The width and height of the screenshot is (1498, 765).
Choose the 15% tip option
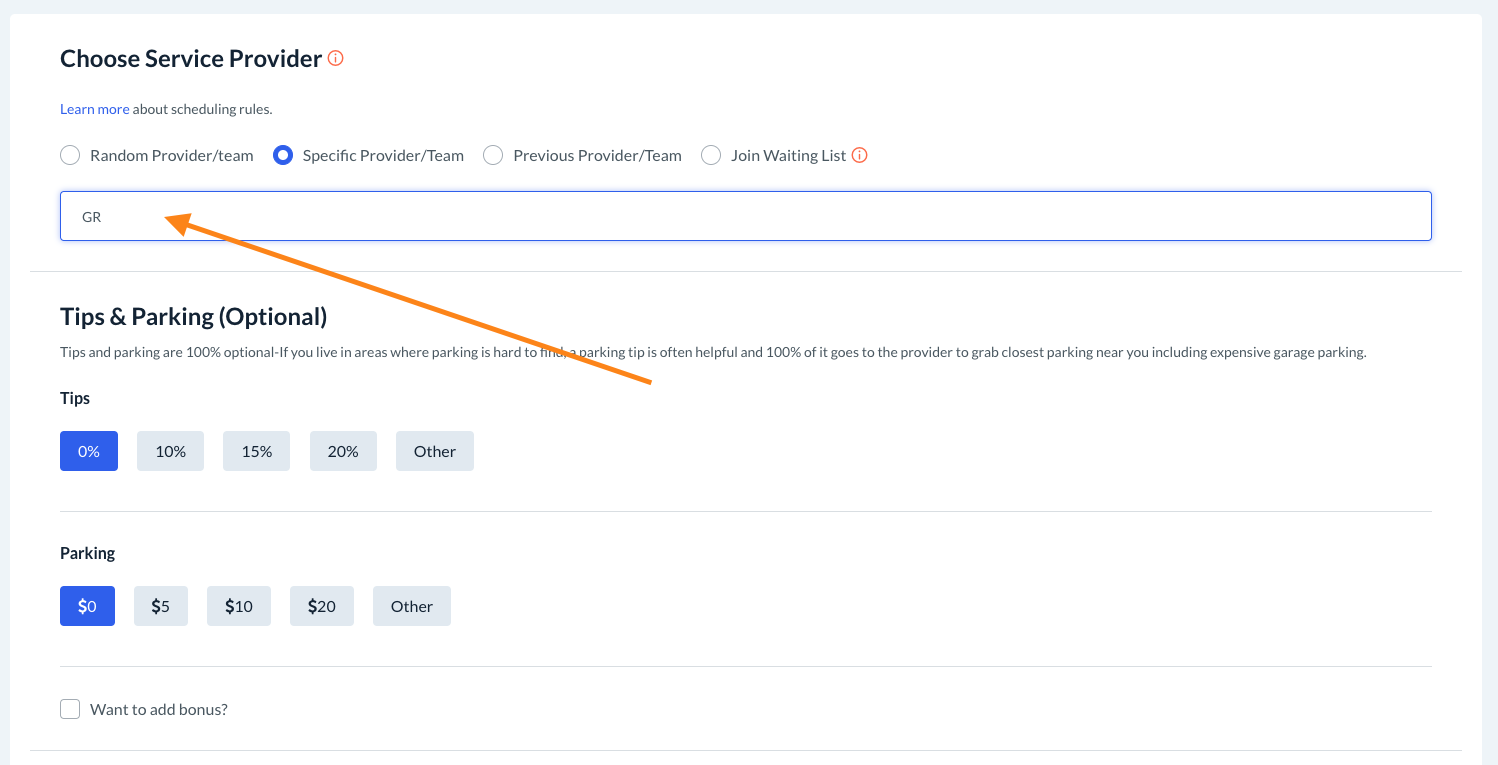tap(256, 451)
